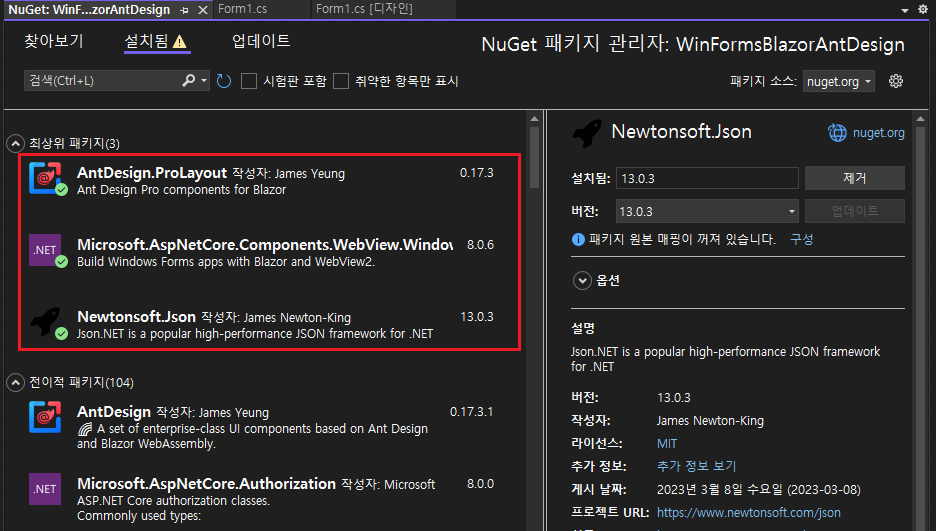The image size is (936, 531).
Task: Select the NuGet: WinF...zorAntDesign tab
Action: coord(90,10)
